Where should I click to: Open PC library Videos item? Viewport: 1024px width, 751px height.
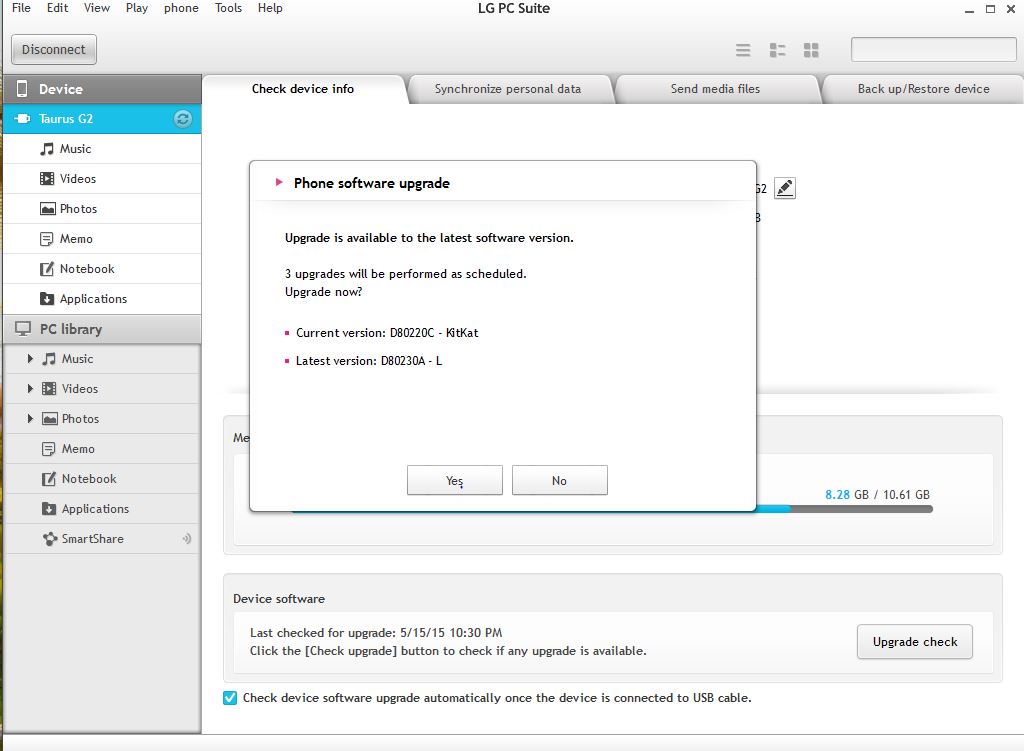(x=103, y=389)
